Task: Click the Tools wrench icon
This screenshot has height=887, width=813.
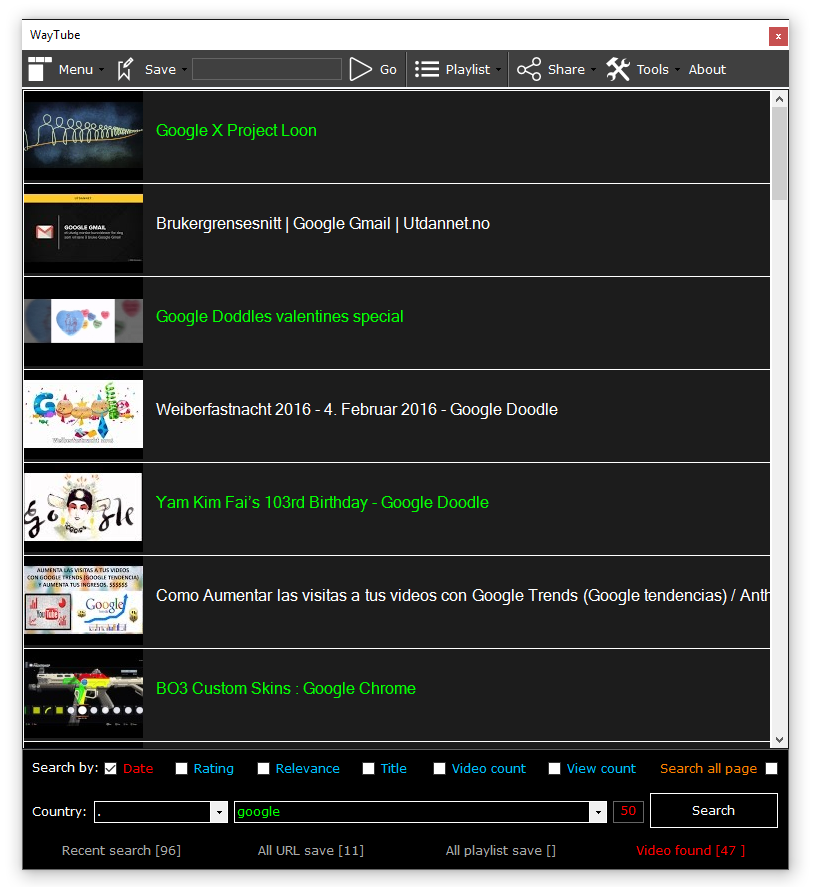Action: (618, 69)
